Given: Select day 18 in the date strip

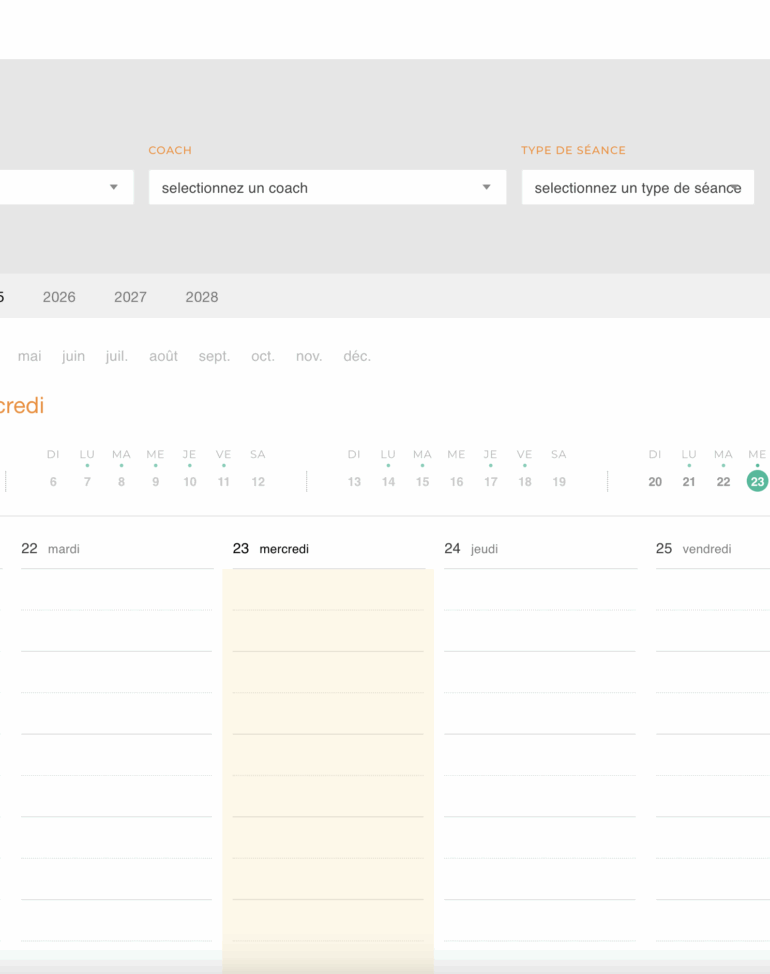Looking at the screenshot, I should coord(525,481).
